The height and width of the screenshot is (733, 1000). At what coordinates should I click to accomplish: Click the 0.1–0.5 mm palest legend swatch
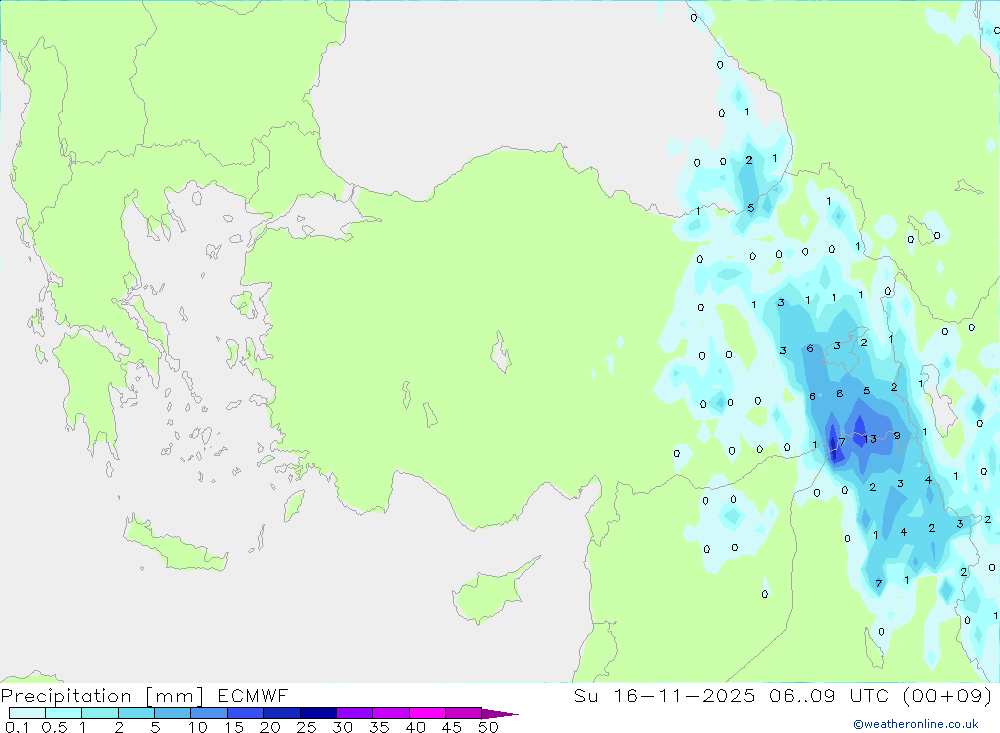[27, 713]
